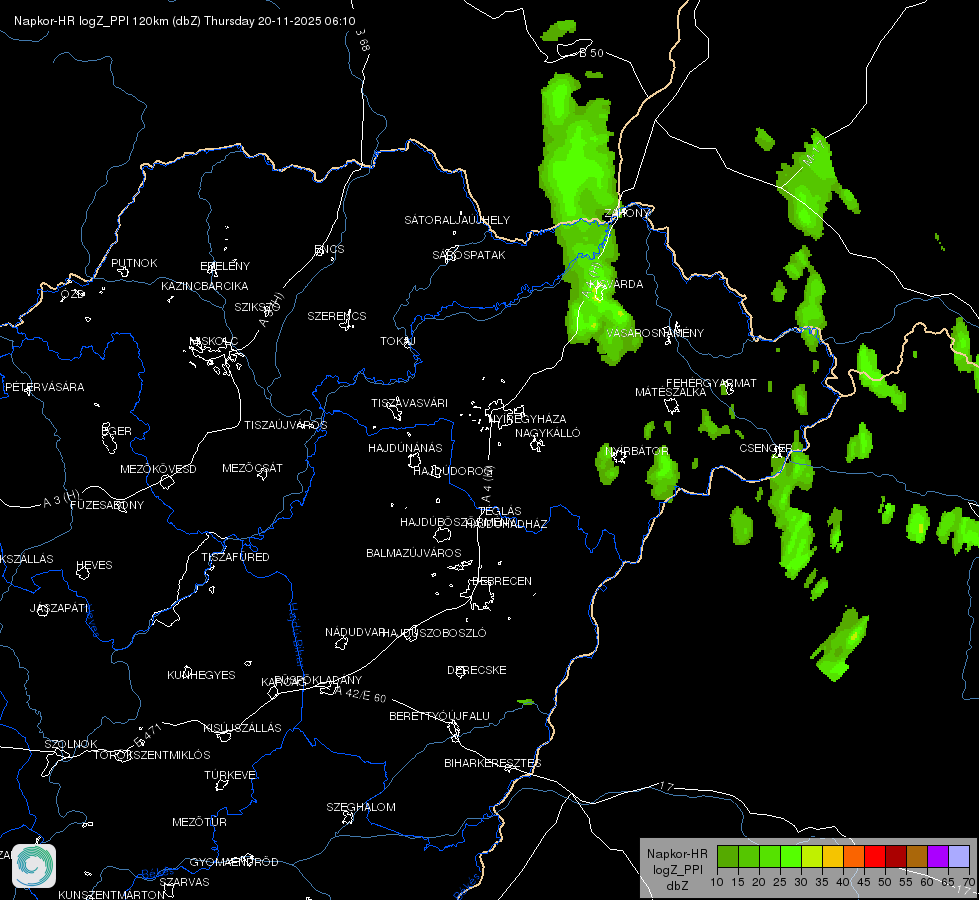Image resolution: width=979 pixels, height=900 pixels.
Task: Click the HAJDUNANAS label
Action: point(405,448)
